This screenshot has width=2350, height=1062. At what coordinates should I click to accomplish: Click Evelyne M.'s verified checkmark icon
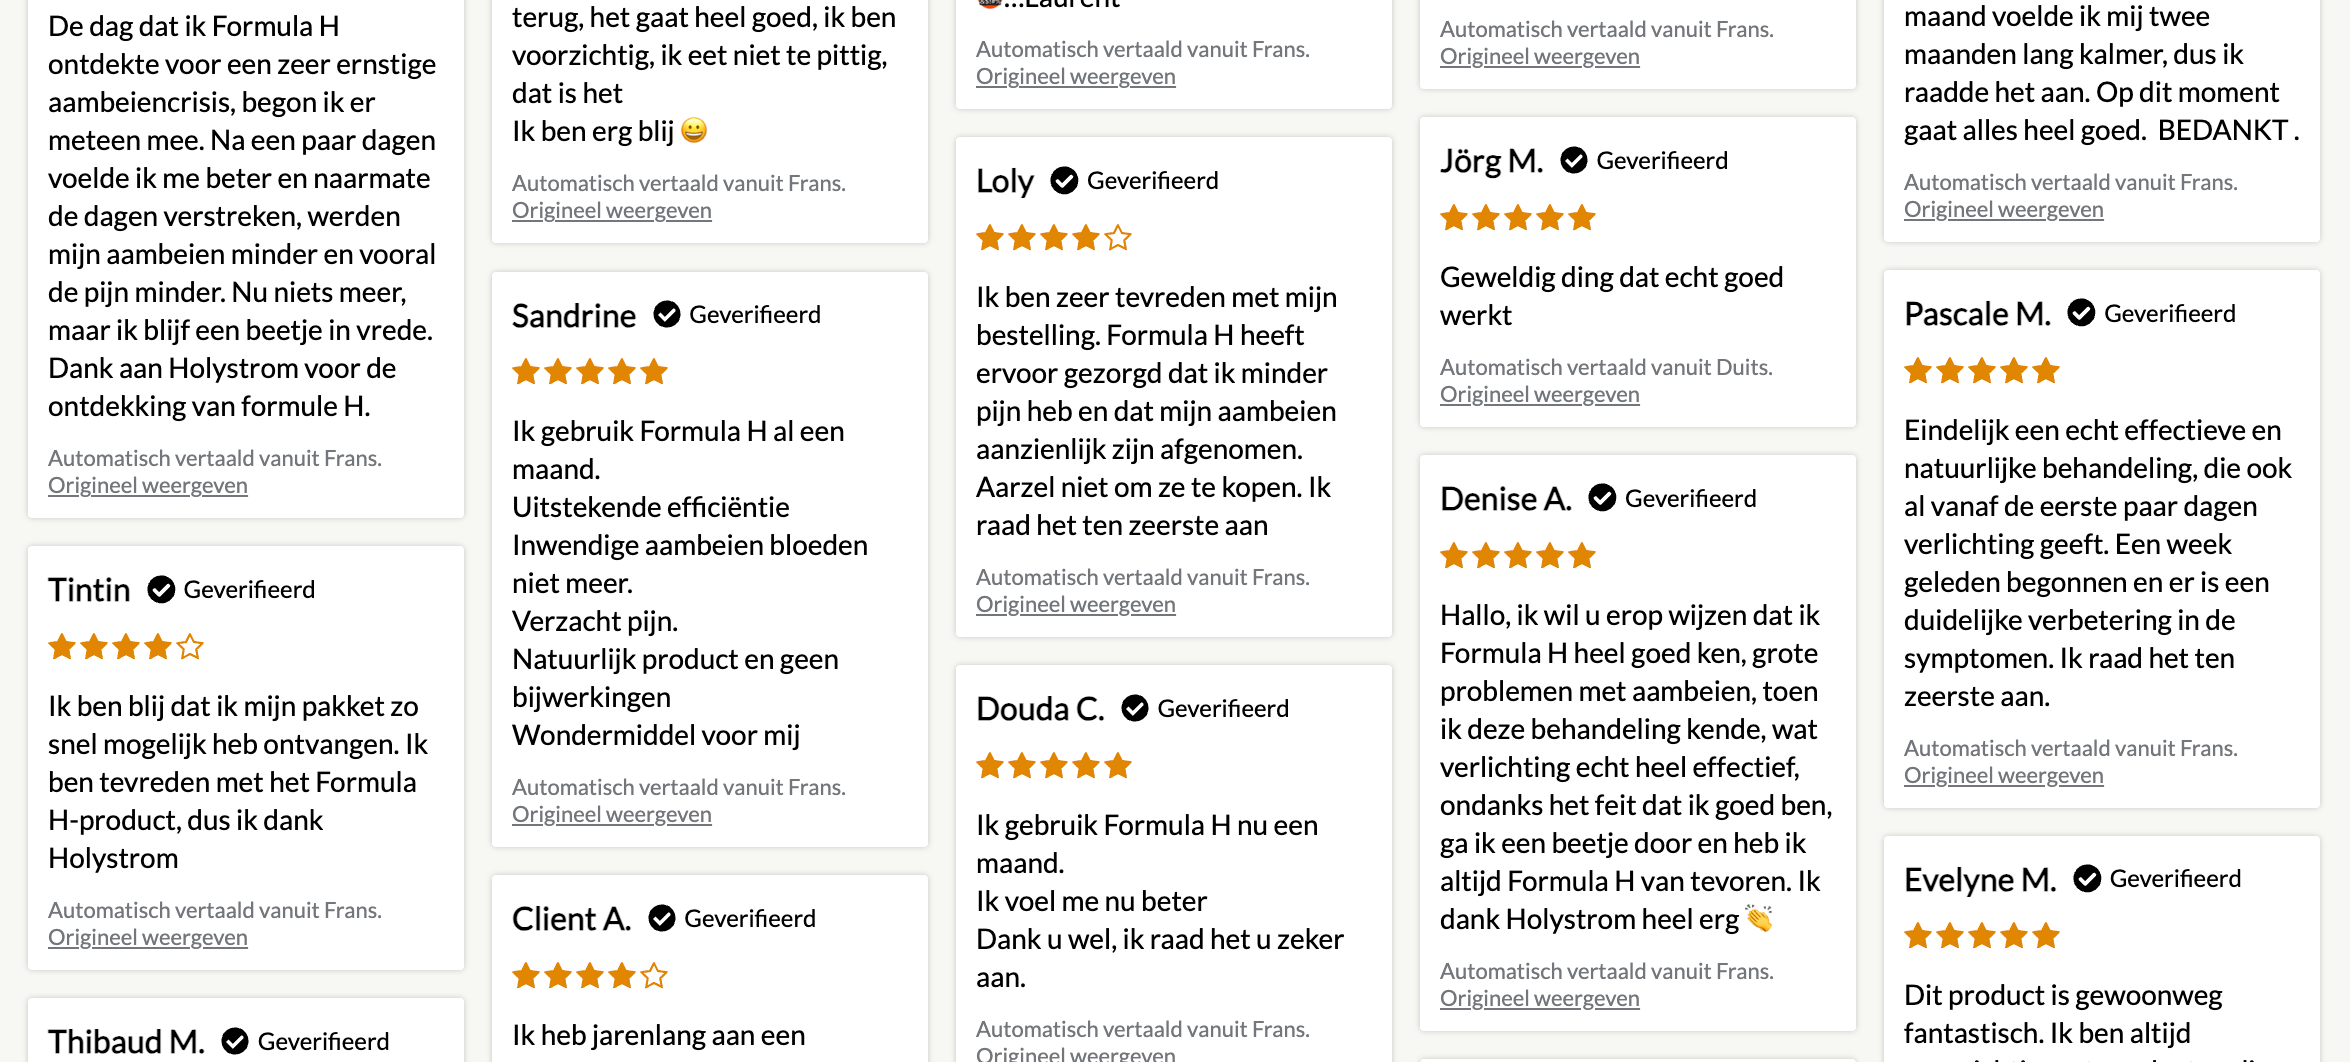(x=2087, y=879)
